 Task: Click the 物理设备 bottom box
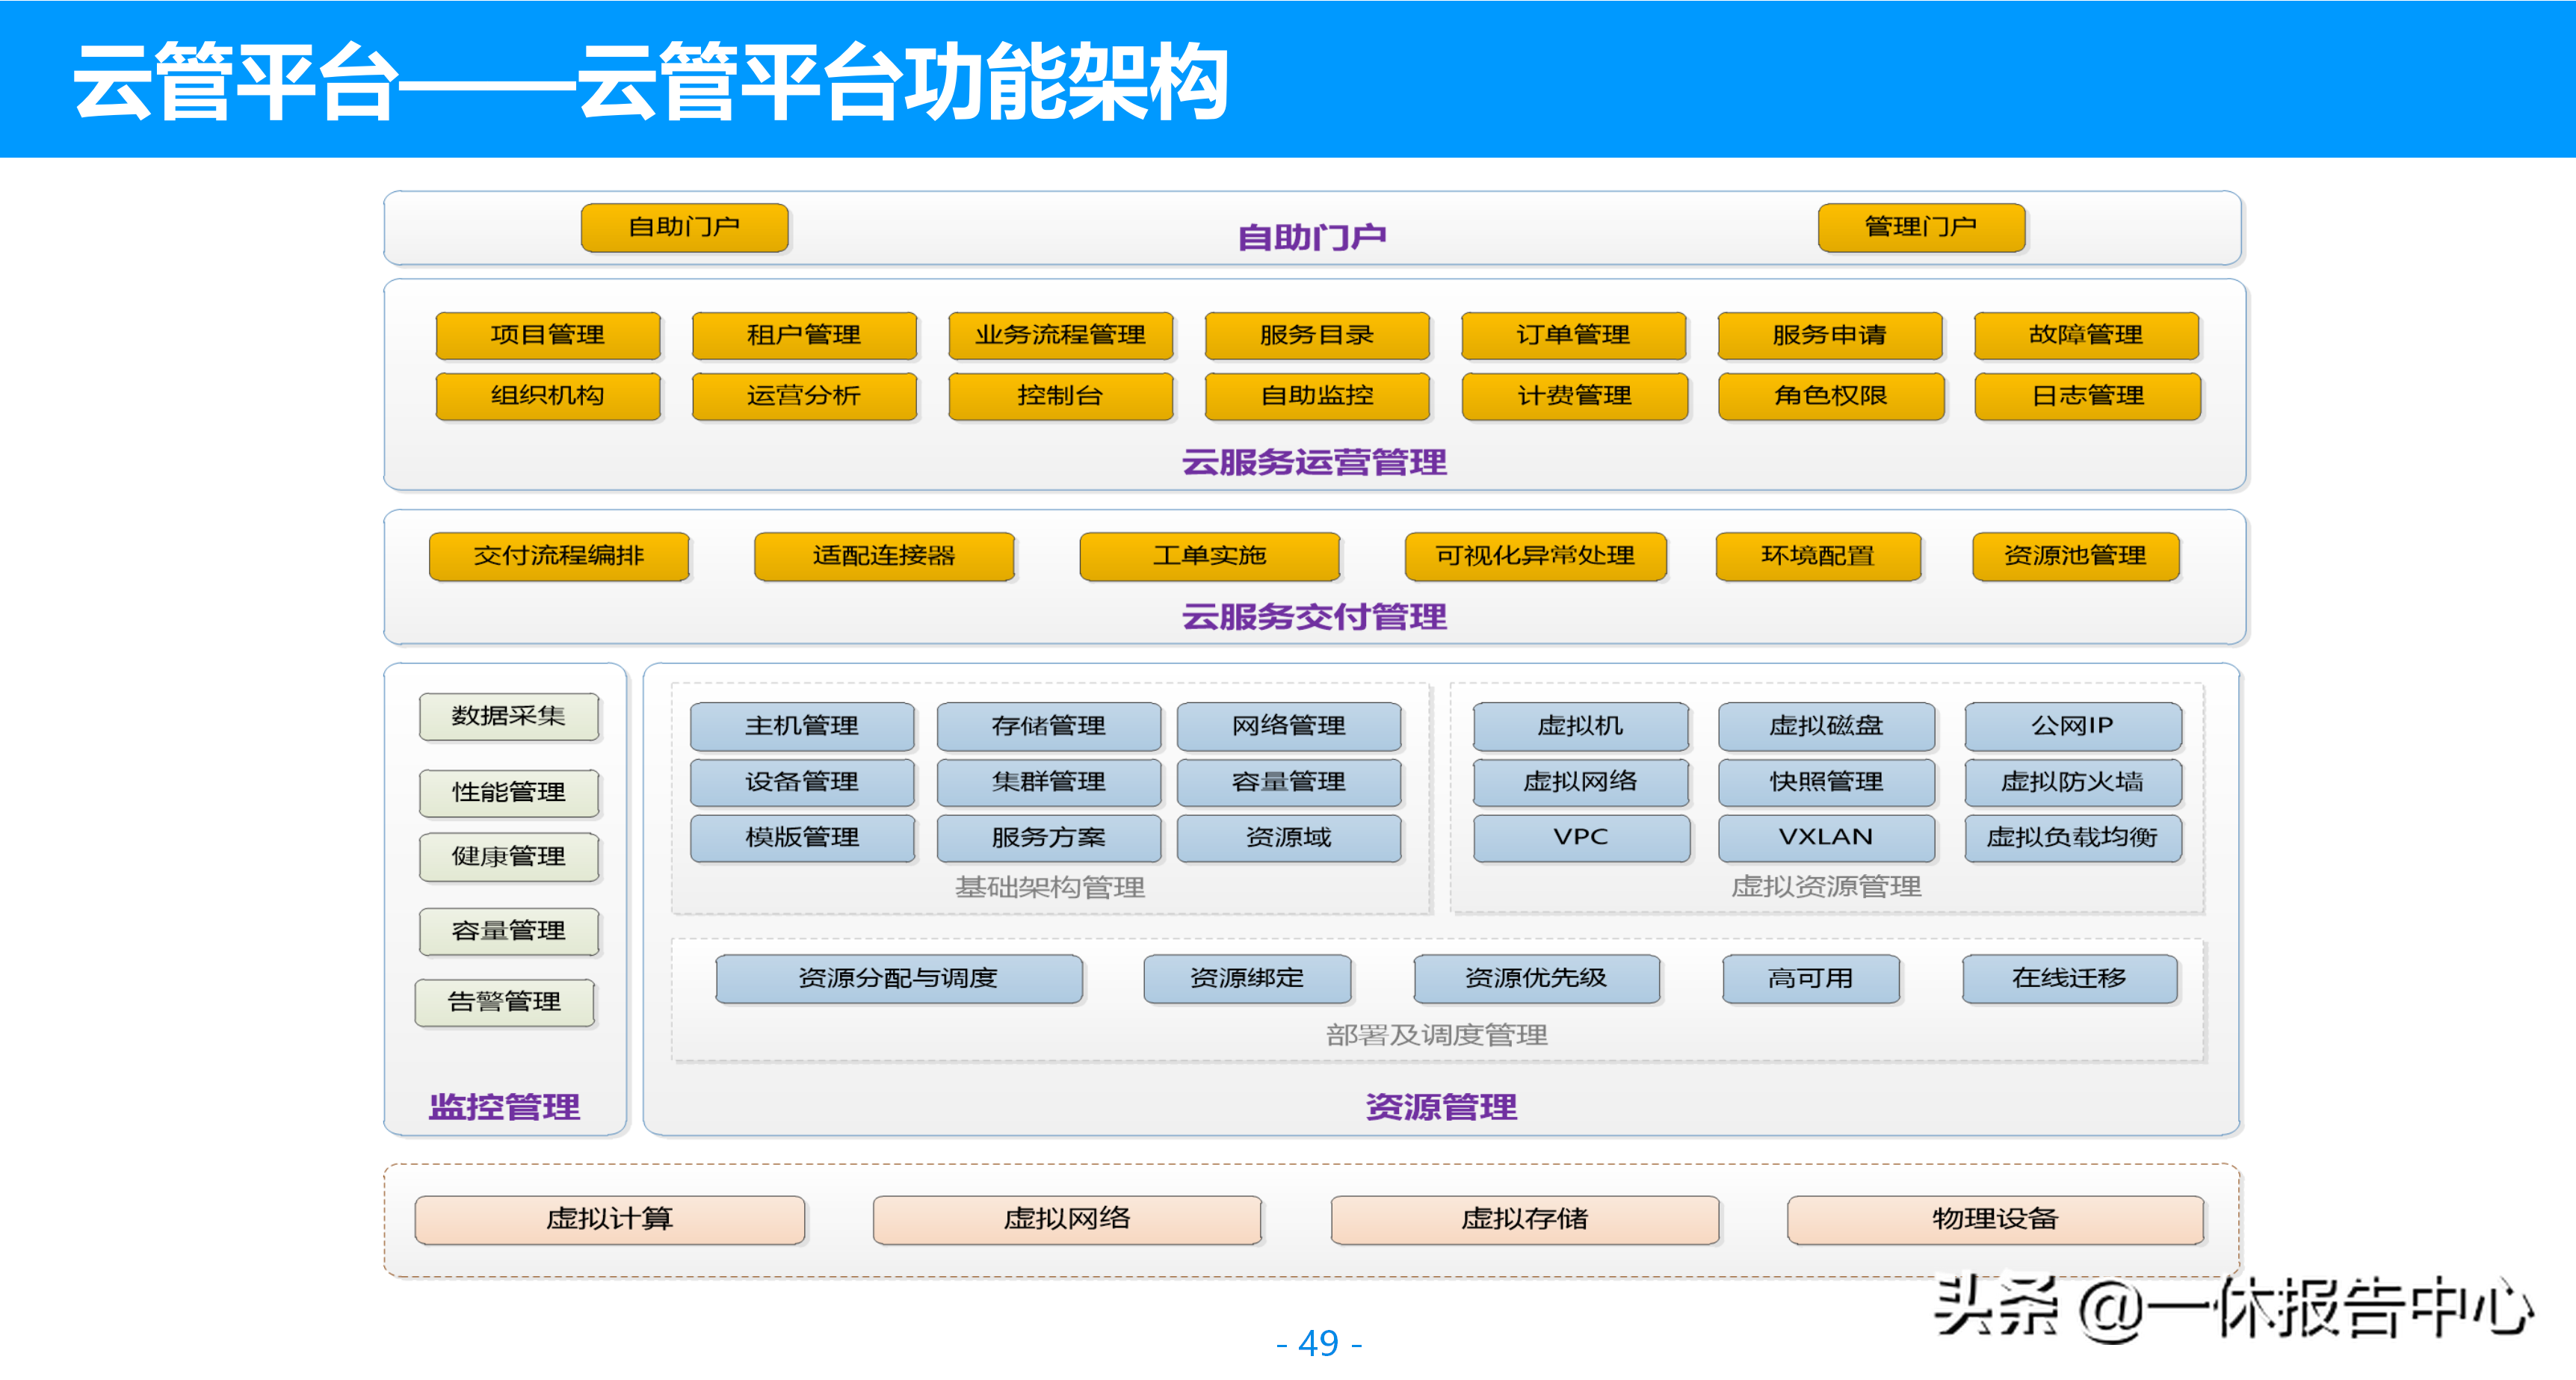click(1995, 1219)
